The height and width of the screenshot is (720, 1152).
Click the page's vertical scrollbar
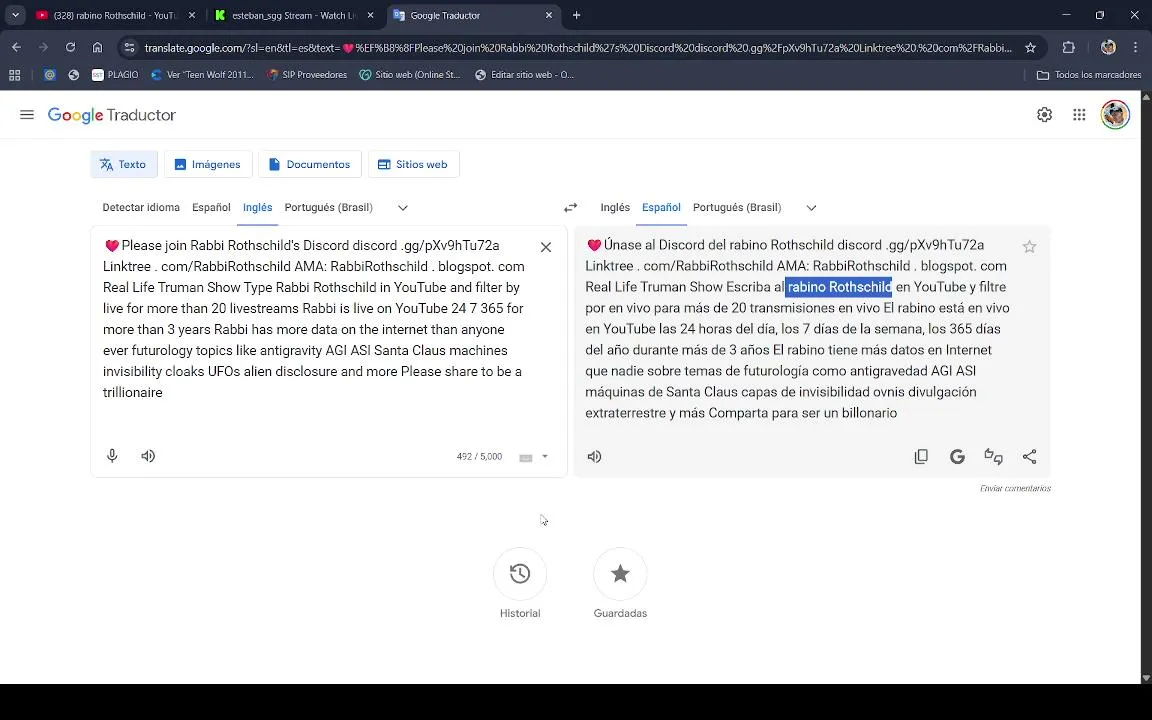tap(1146, 387)
